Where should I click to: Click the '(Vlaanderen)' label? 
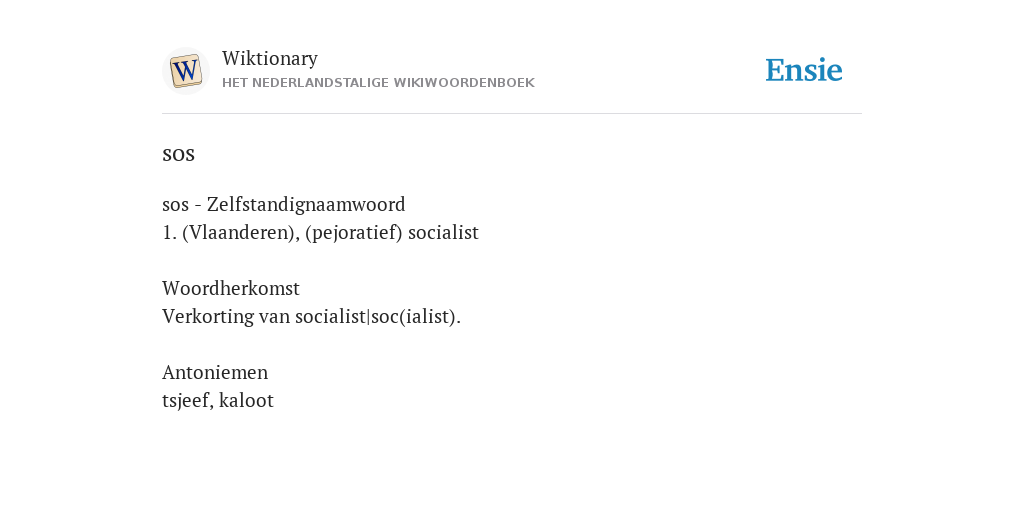click(239, 232)
